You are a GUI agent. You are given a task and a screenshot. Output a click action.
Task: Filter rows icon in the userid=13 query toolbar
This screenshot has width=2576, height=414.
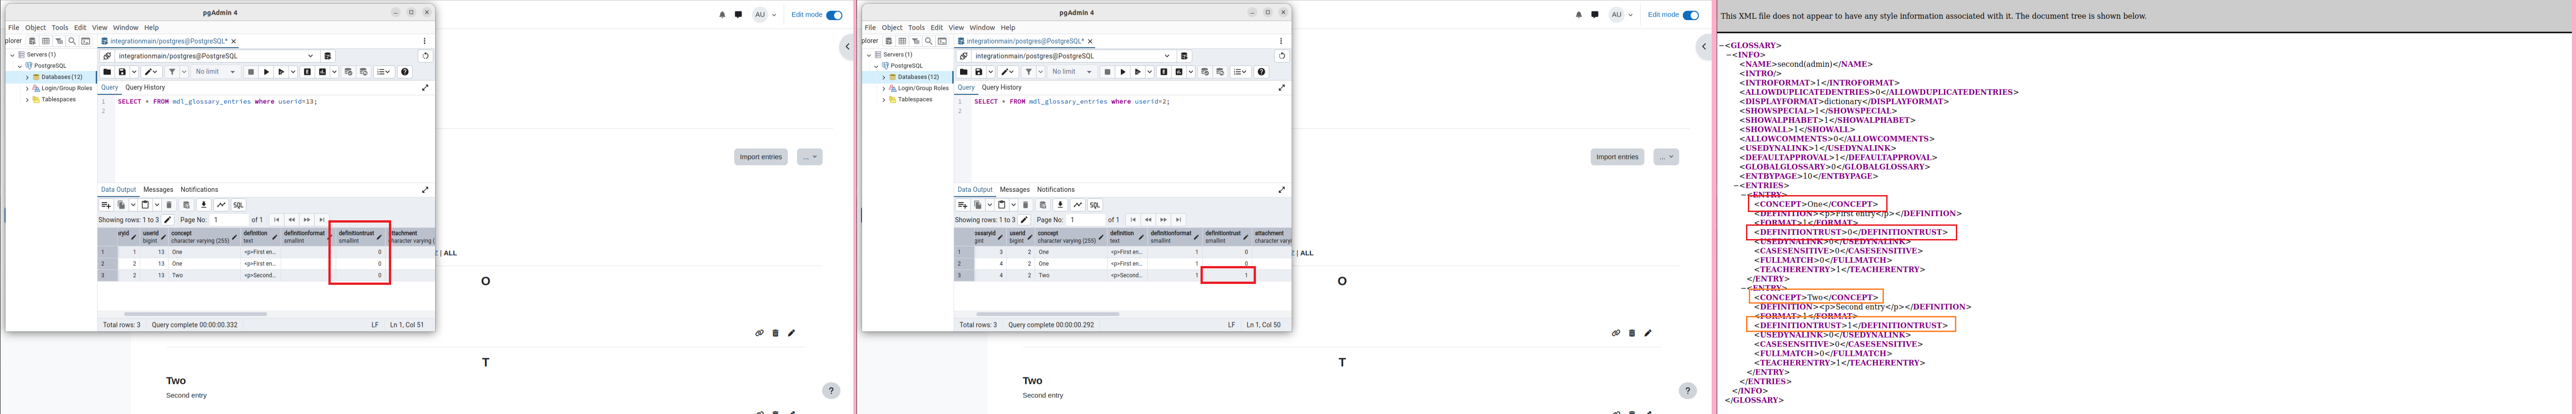click(x=172, y=72)
